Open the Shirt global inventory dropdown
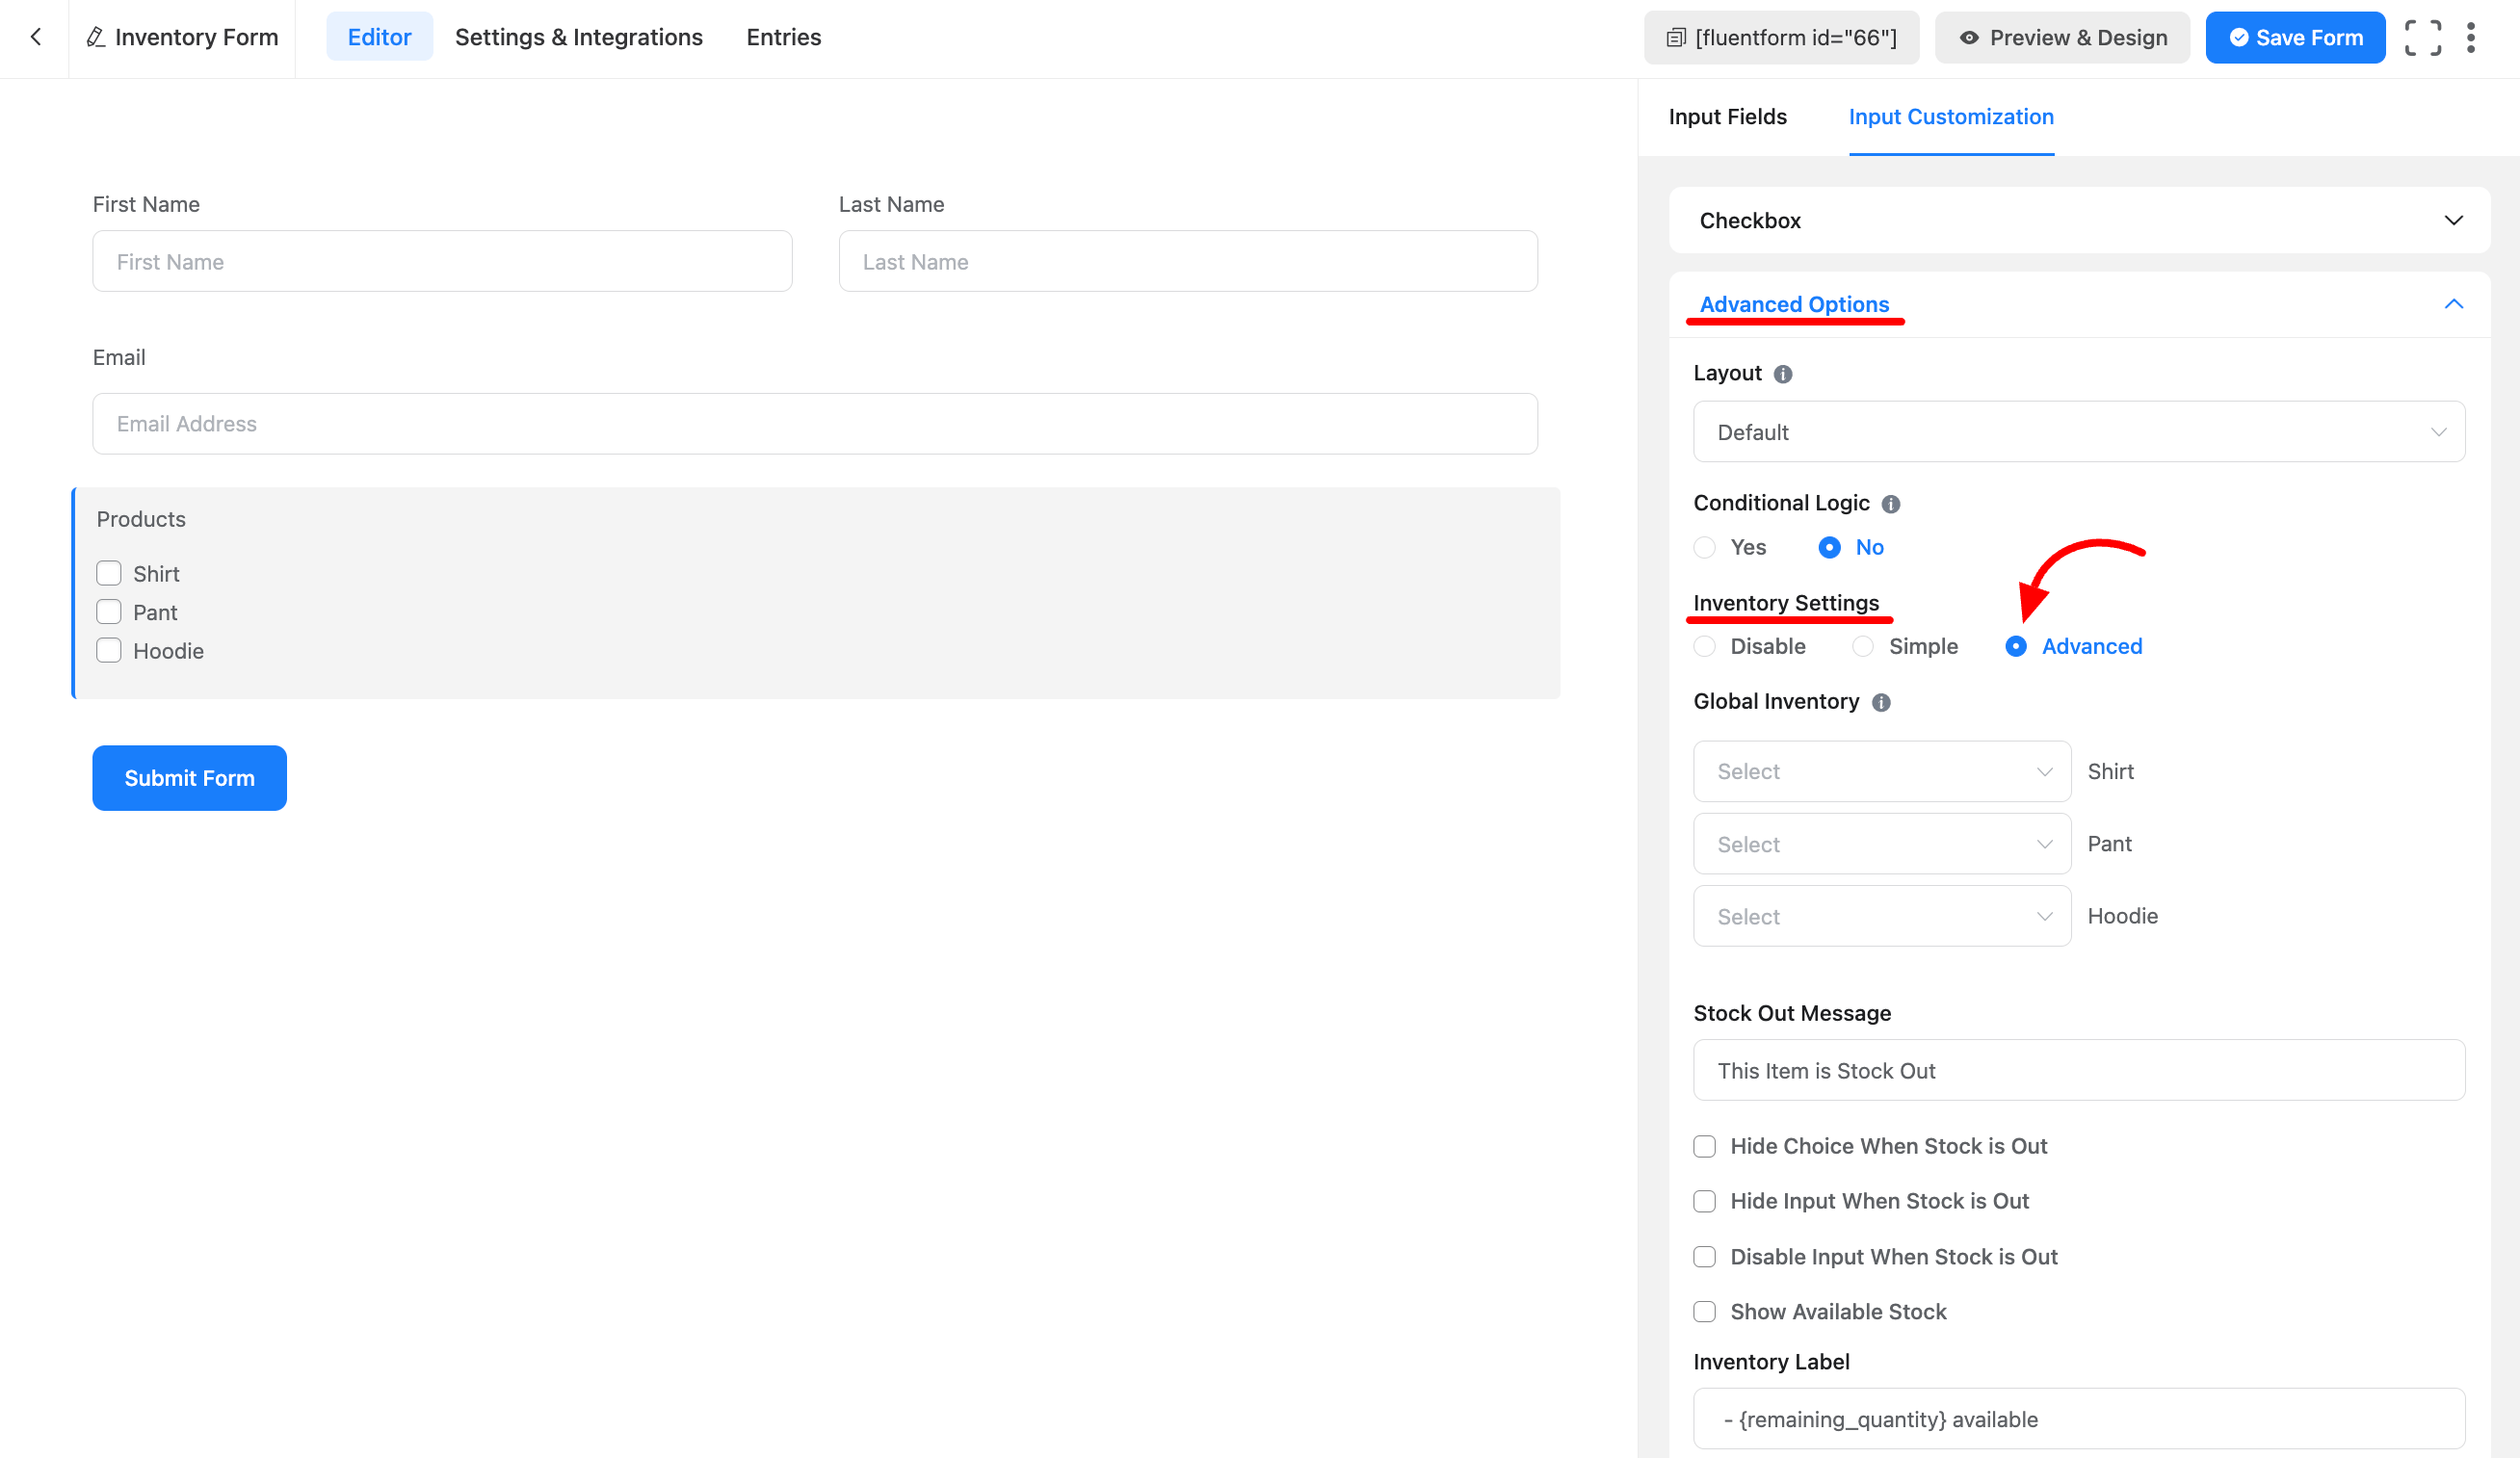The height and width of the screenshot is (1458, 2520). [x=1881, y=771]
